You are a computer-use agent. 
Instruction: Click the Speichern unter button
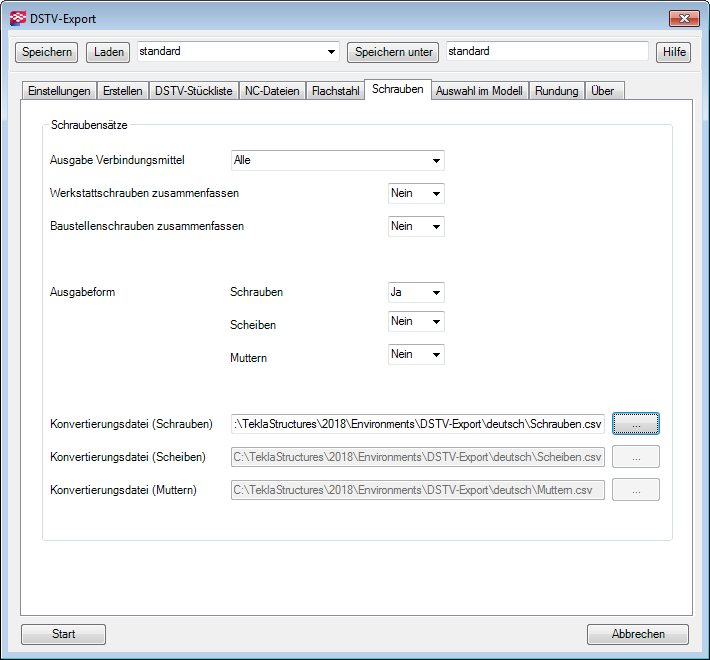tap(393, 52)
